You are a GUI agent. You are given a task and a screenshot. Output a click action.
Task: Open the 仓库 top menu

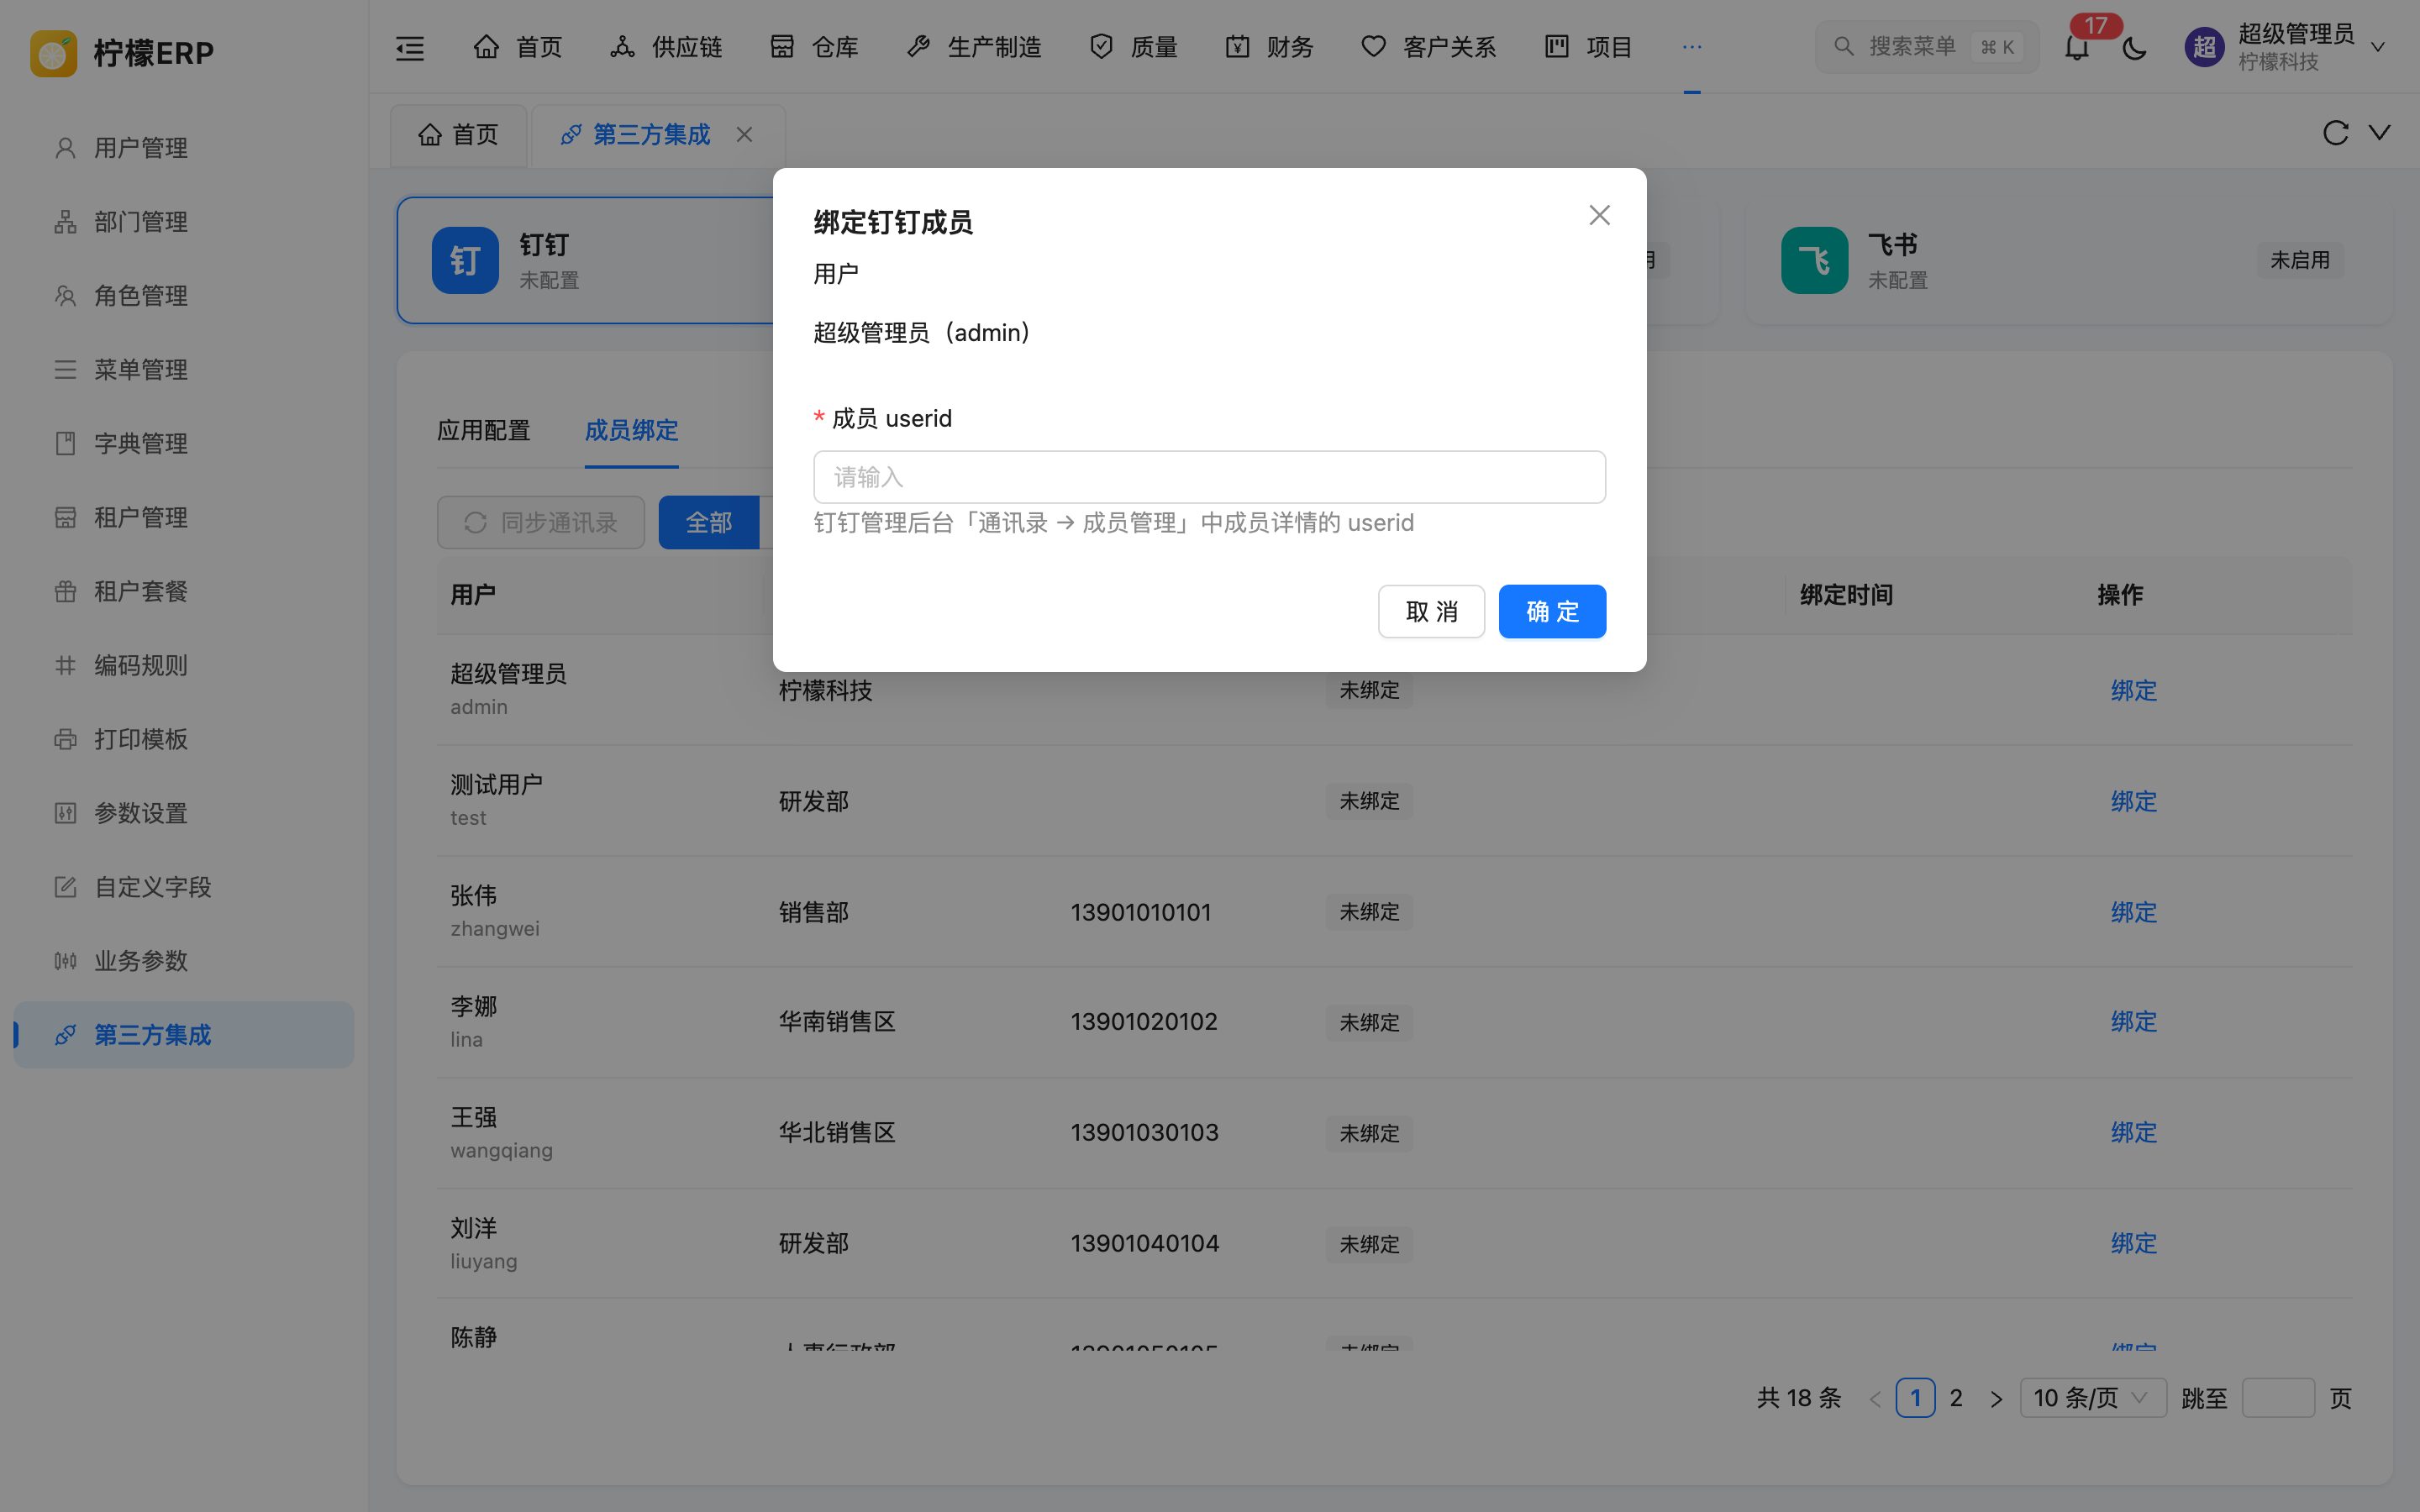(x=814, y=47)
